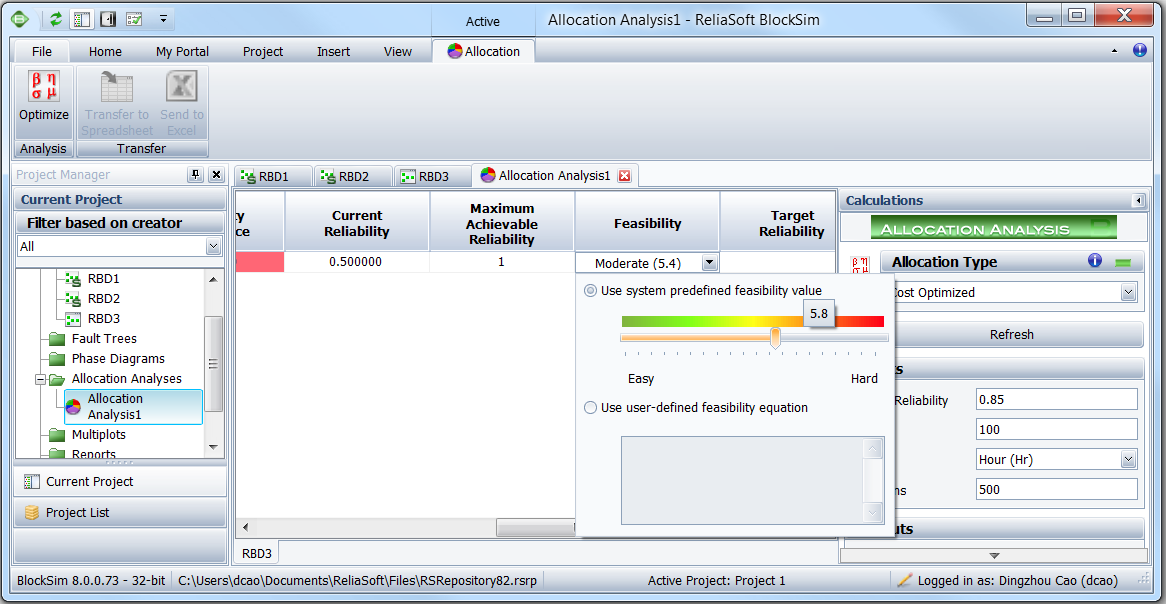Click the Project List pane button

coord(120,513)
